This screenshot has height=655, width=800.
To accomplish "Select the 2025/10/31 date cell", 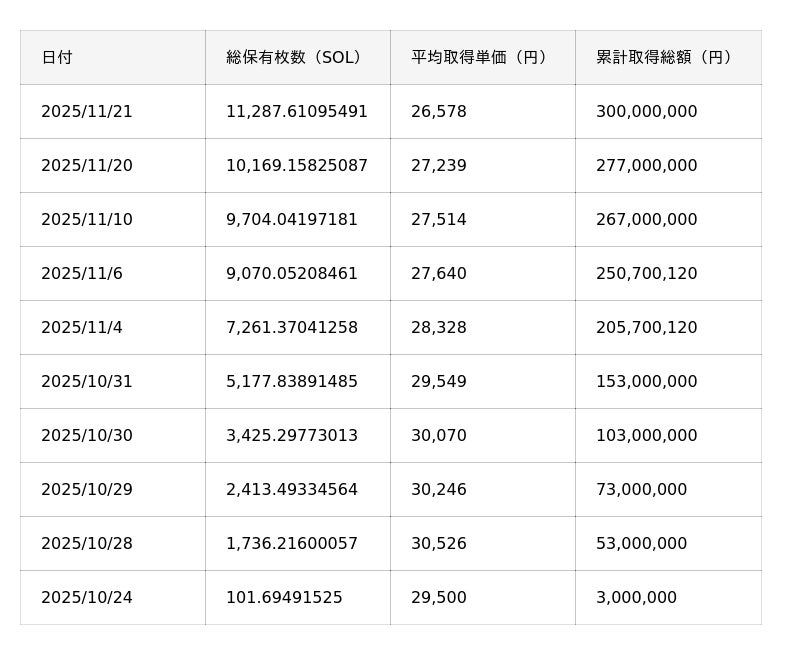I will coord(87,382).
